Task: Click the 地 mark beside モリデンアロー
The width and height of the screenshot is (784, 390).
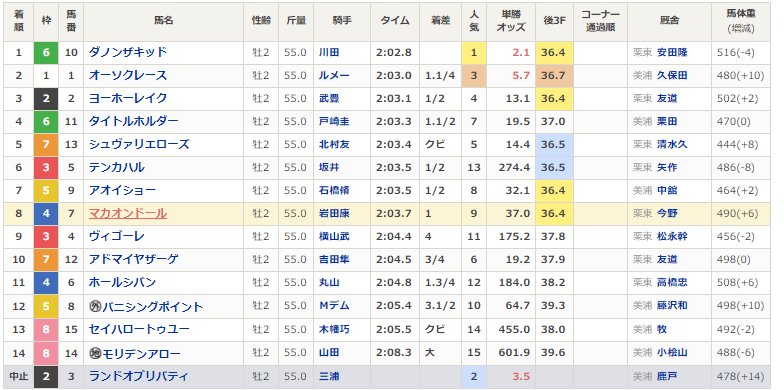Action: pos(95,354)
